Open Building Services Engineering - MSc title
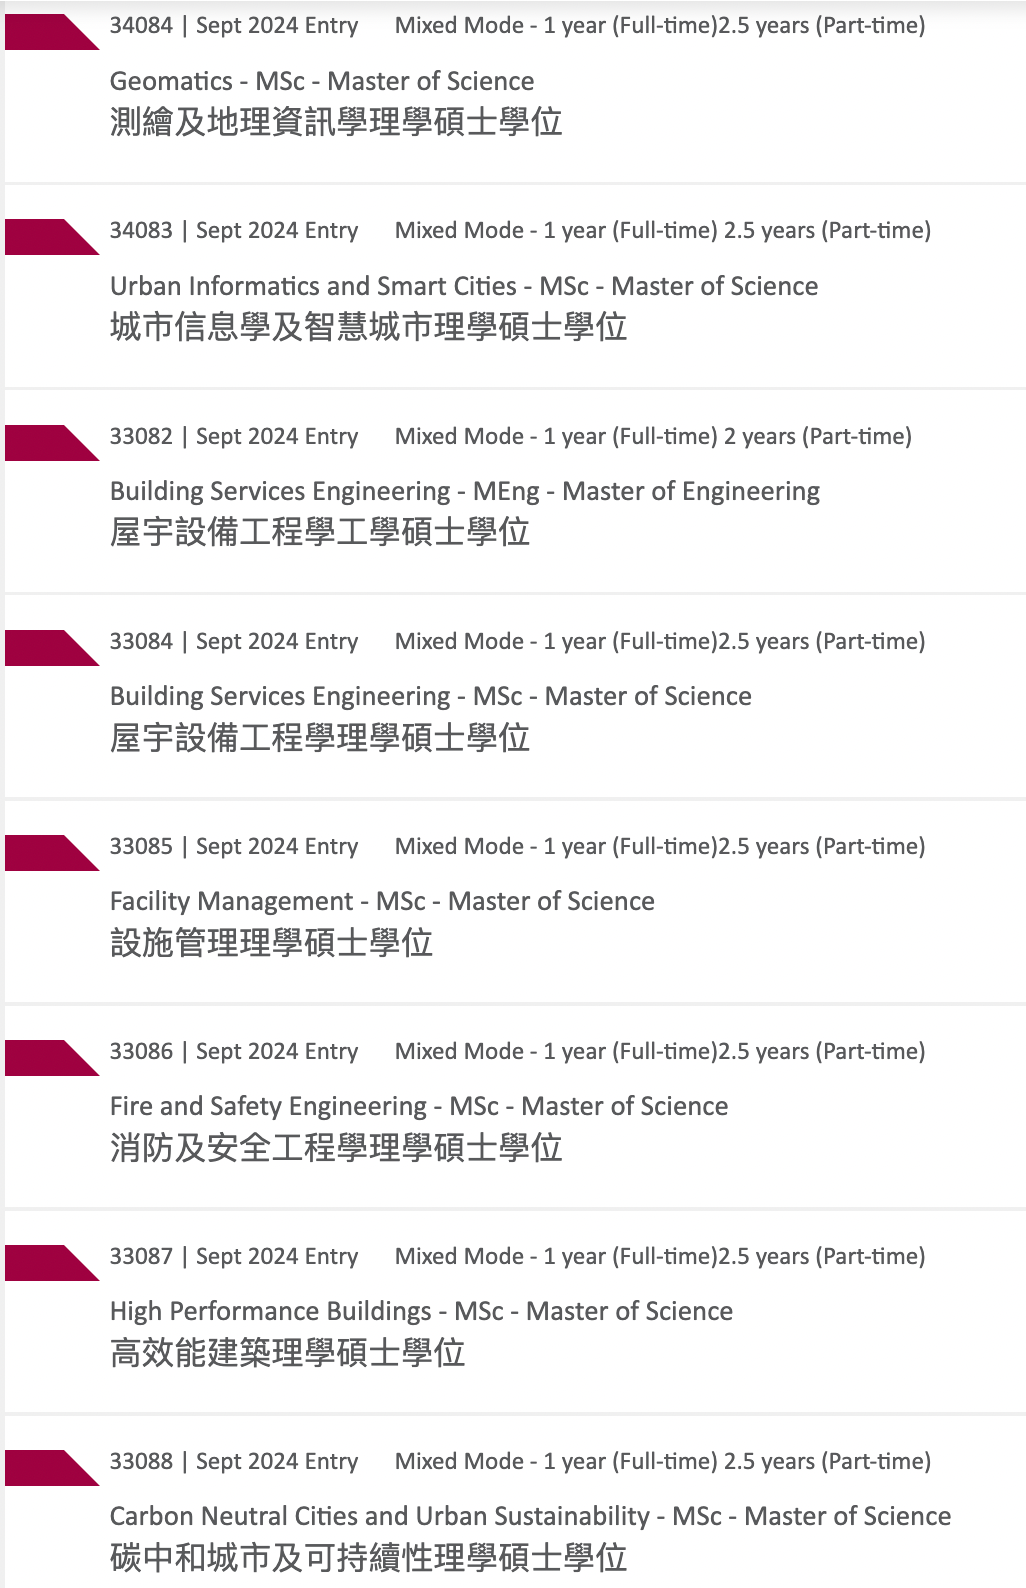This screenshot has width=1026, height=1588. pos(431,696)
